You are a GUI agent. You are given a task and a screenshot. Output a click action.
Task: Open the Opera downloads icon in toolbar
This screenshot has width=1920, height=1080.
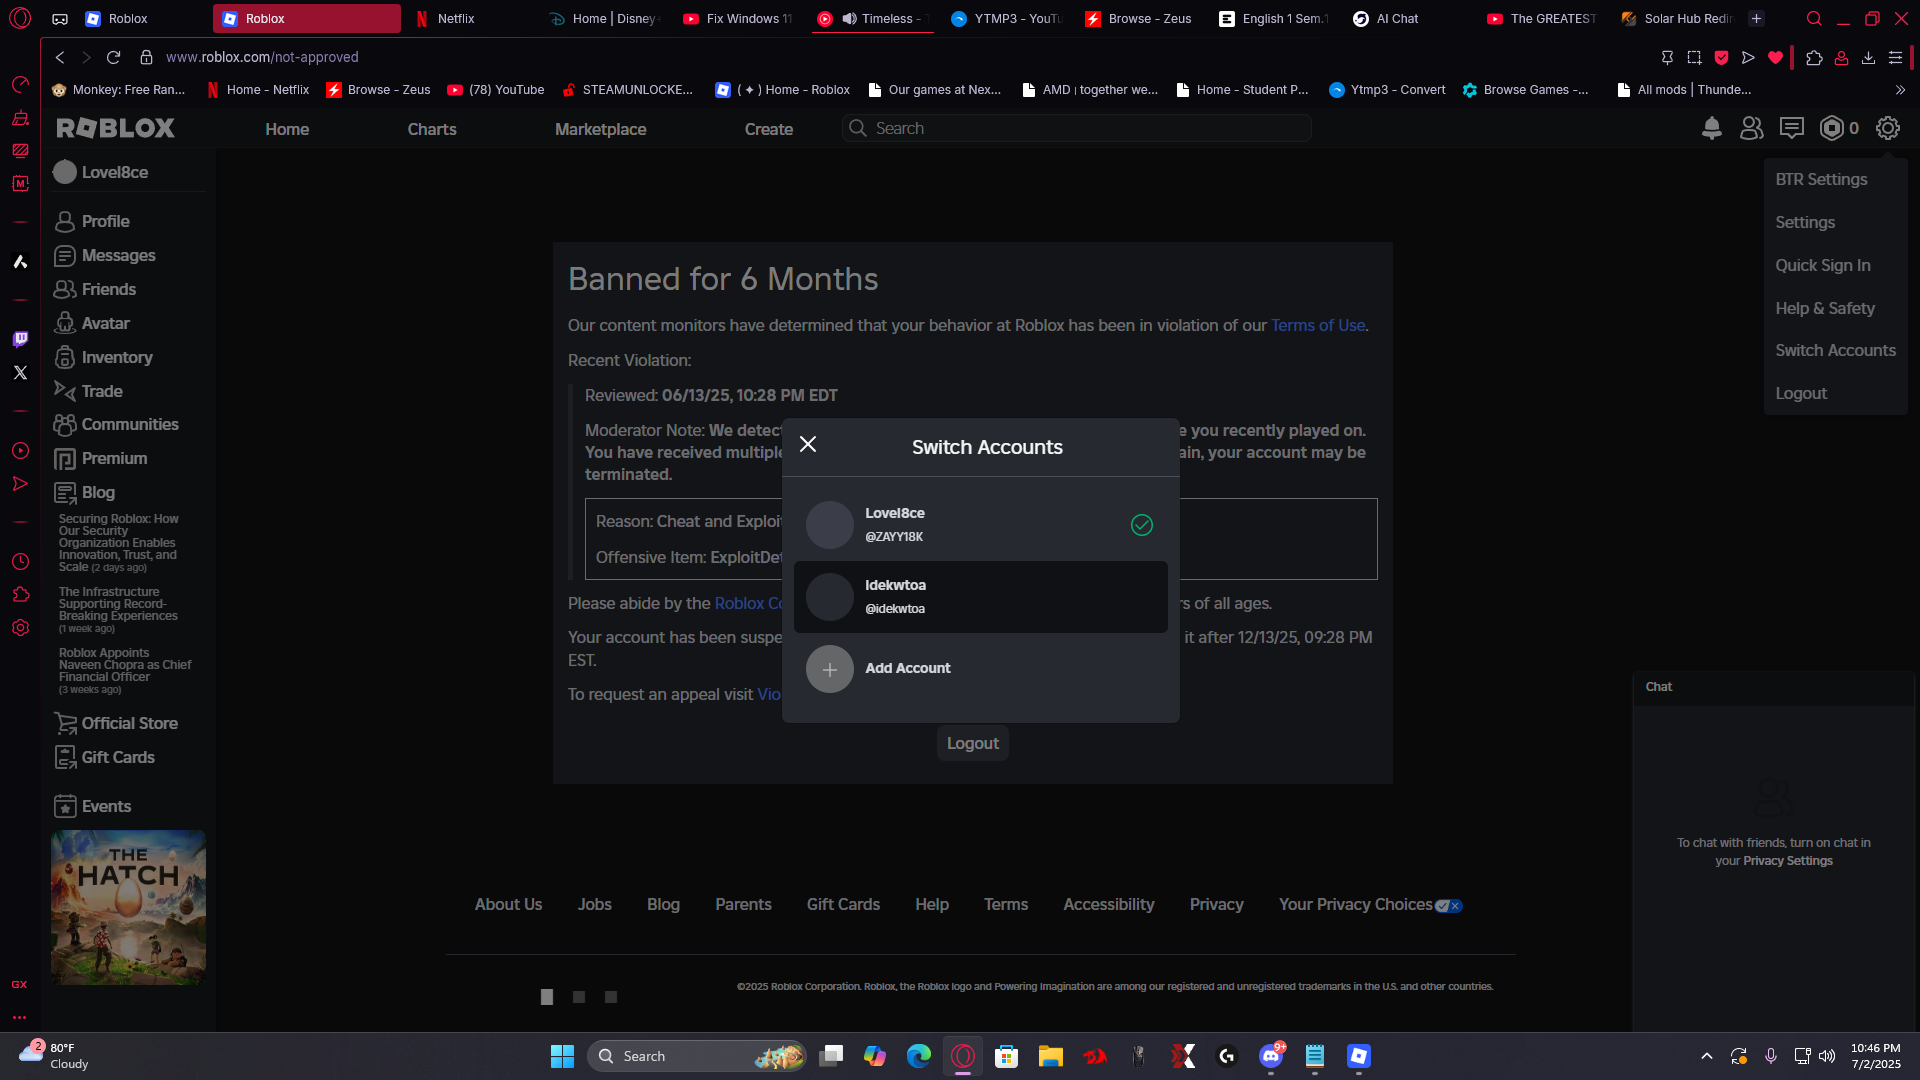tap(1868, 58)
